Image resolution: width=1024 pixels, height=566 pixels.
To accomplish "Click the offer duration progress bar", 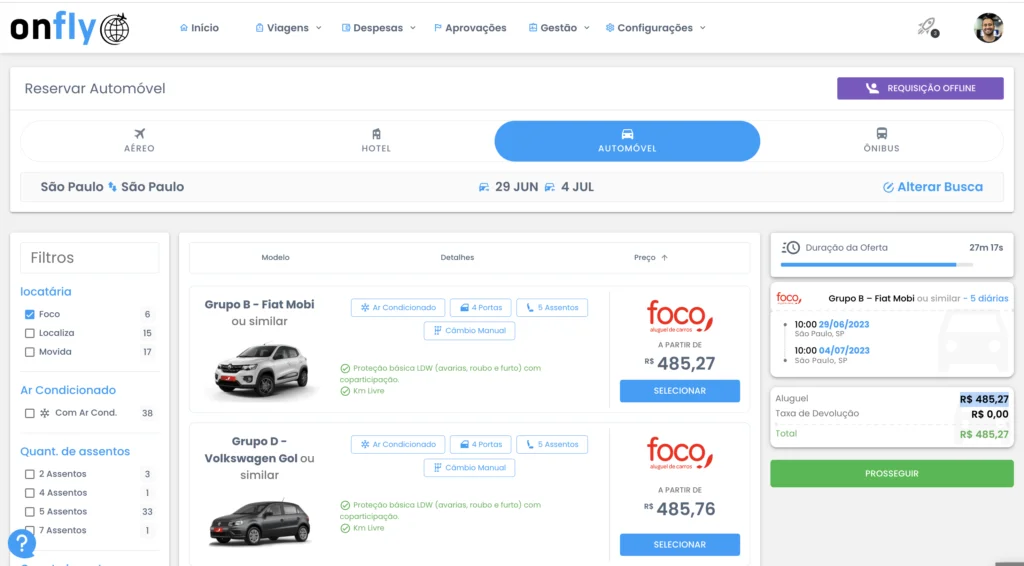I will 876,264.
